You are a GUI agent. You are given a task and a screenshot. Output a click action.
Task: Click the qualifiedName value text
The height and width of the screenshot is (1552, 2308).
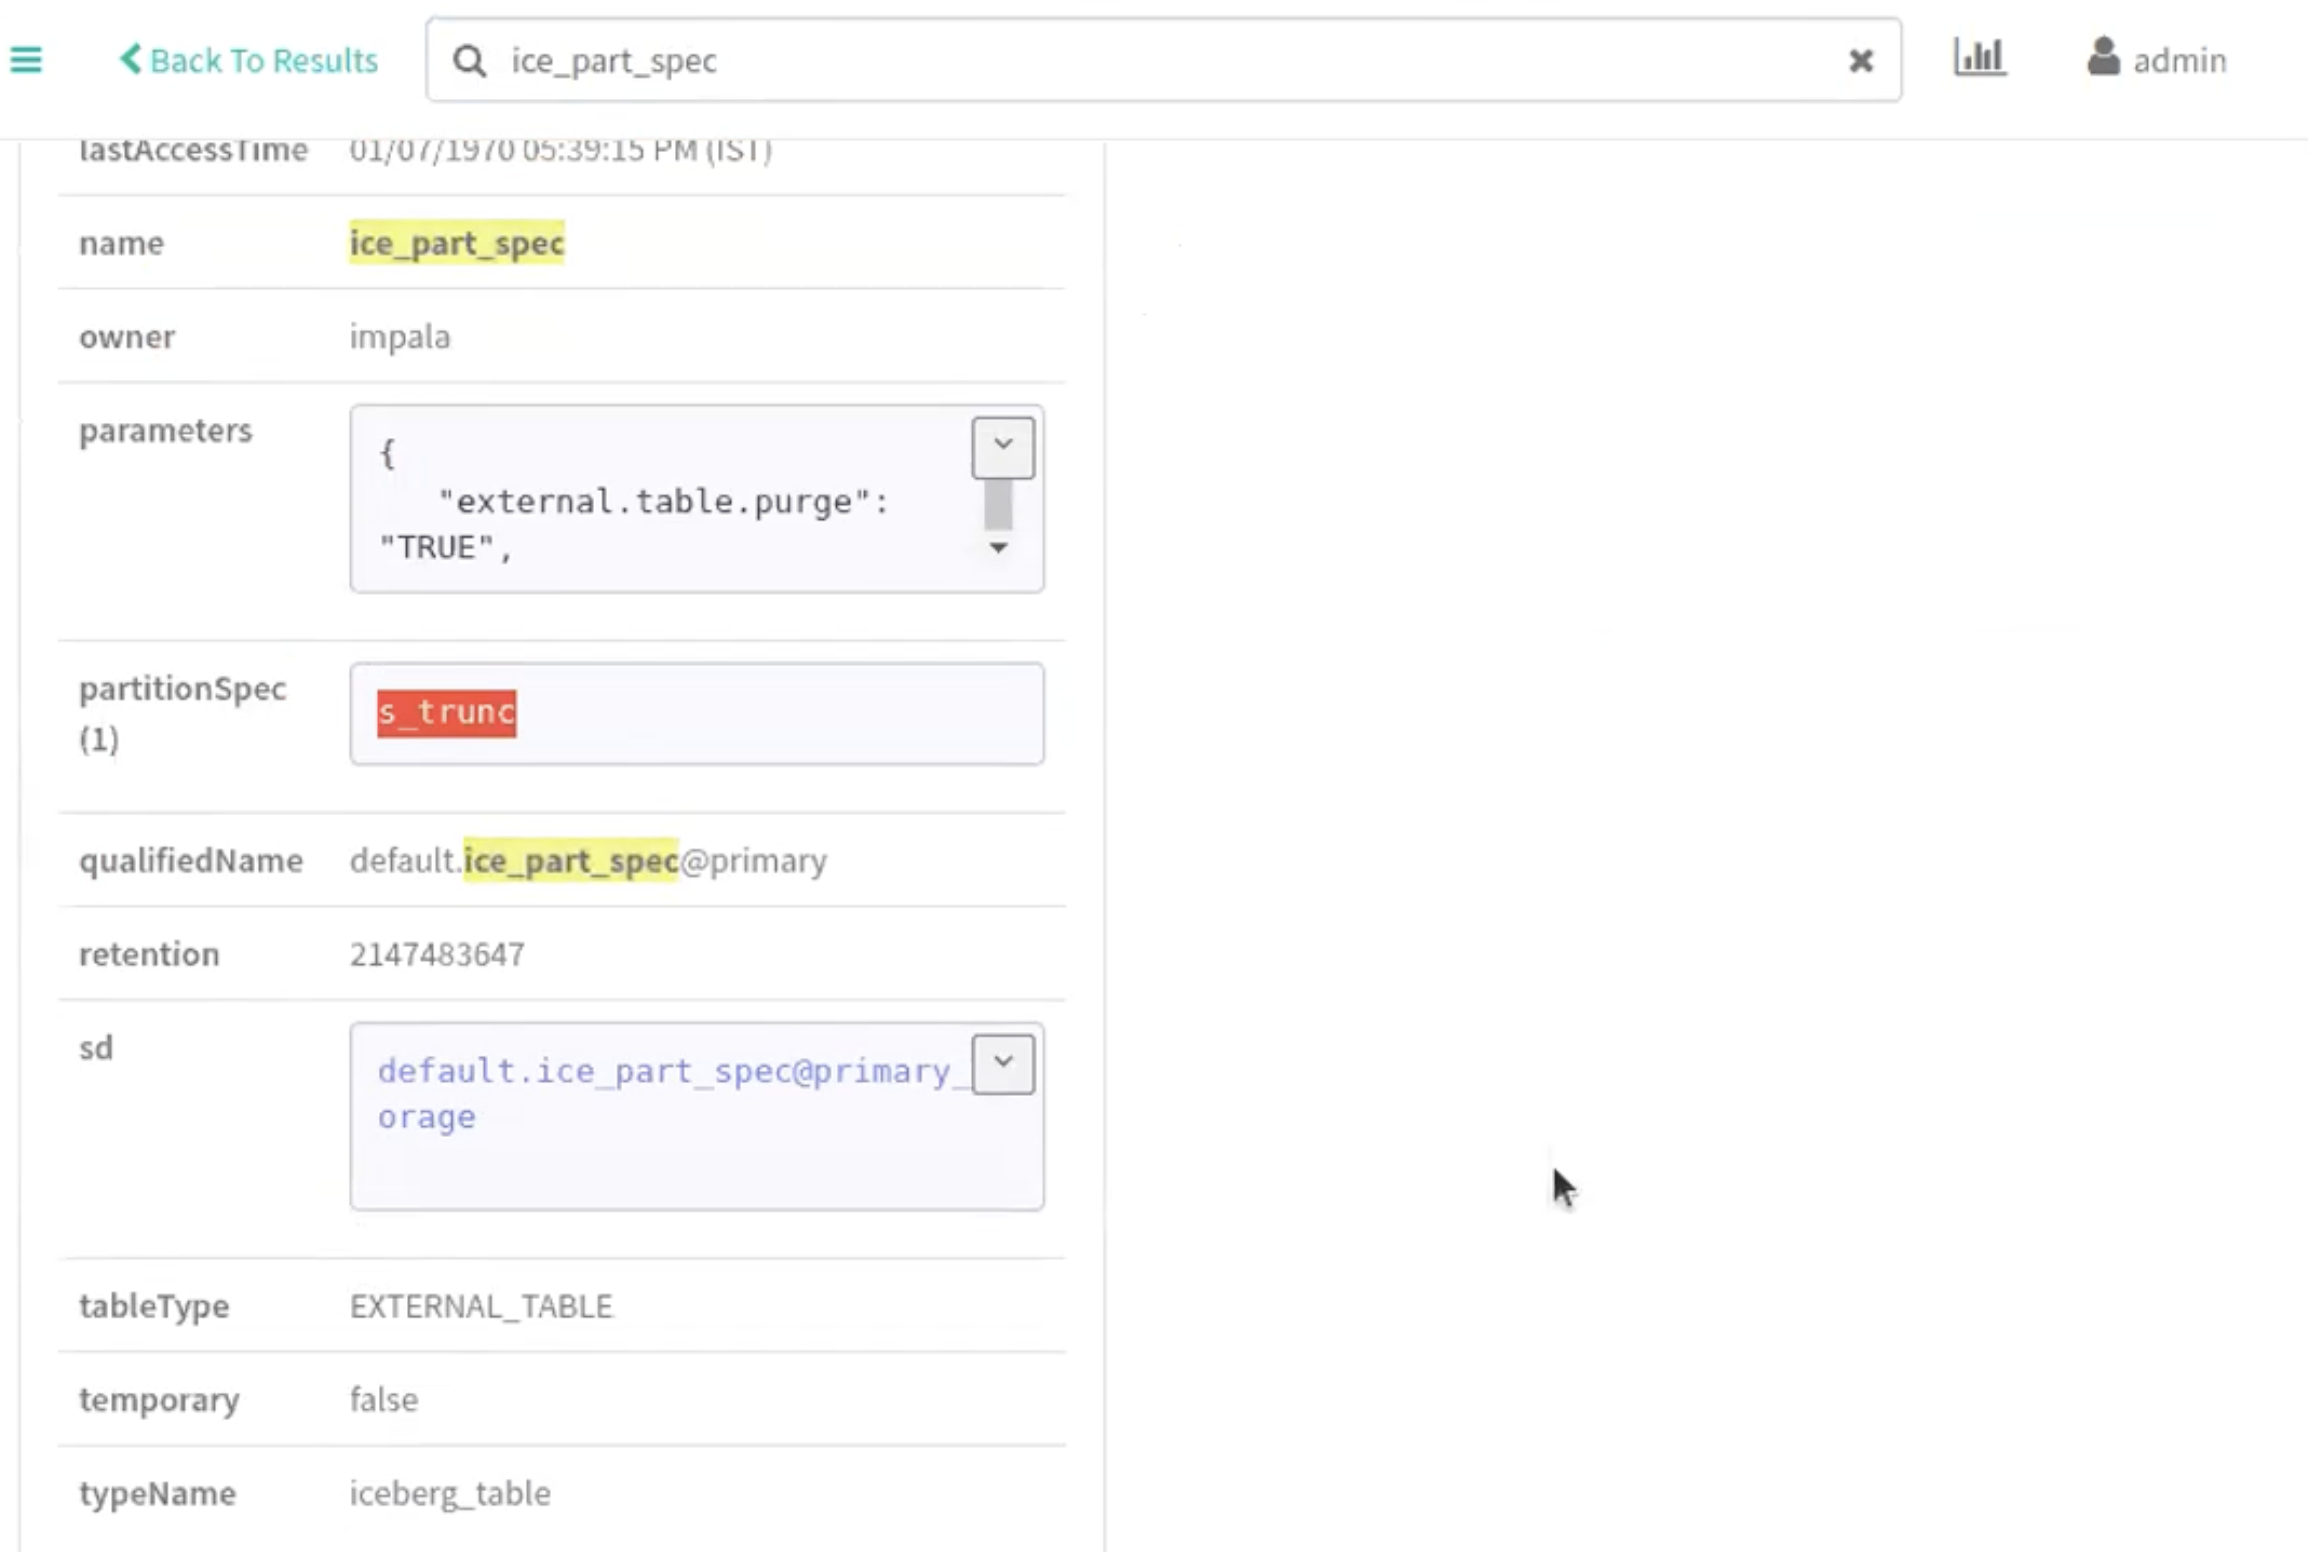pos(588,861)
